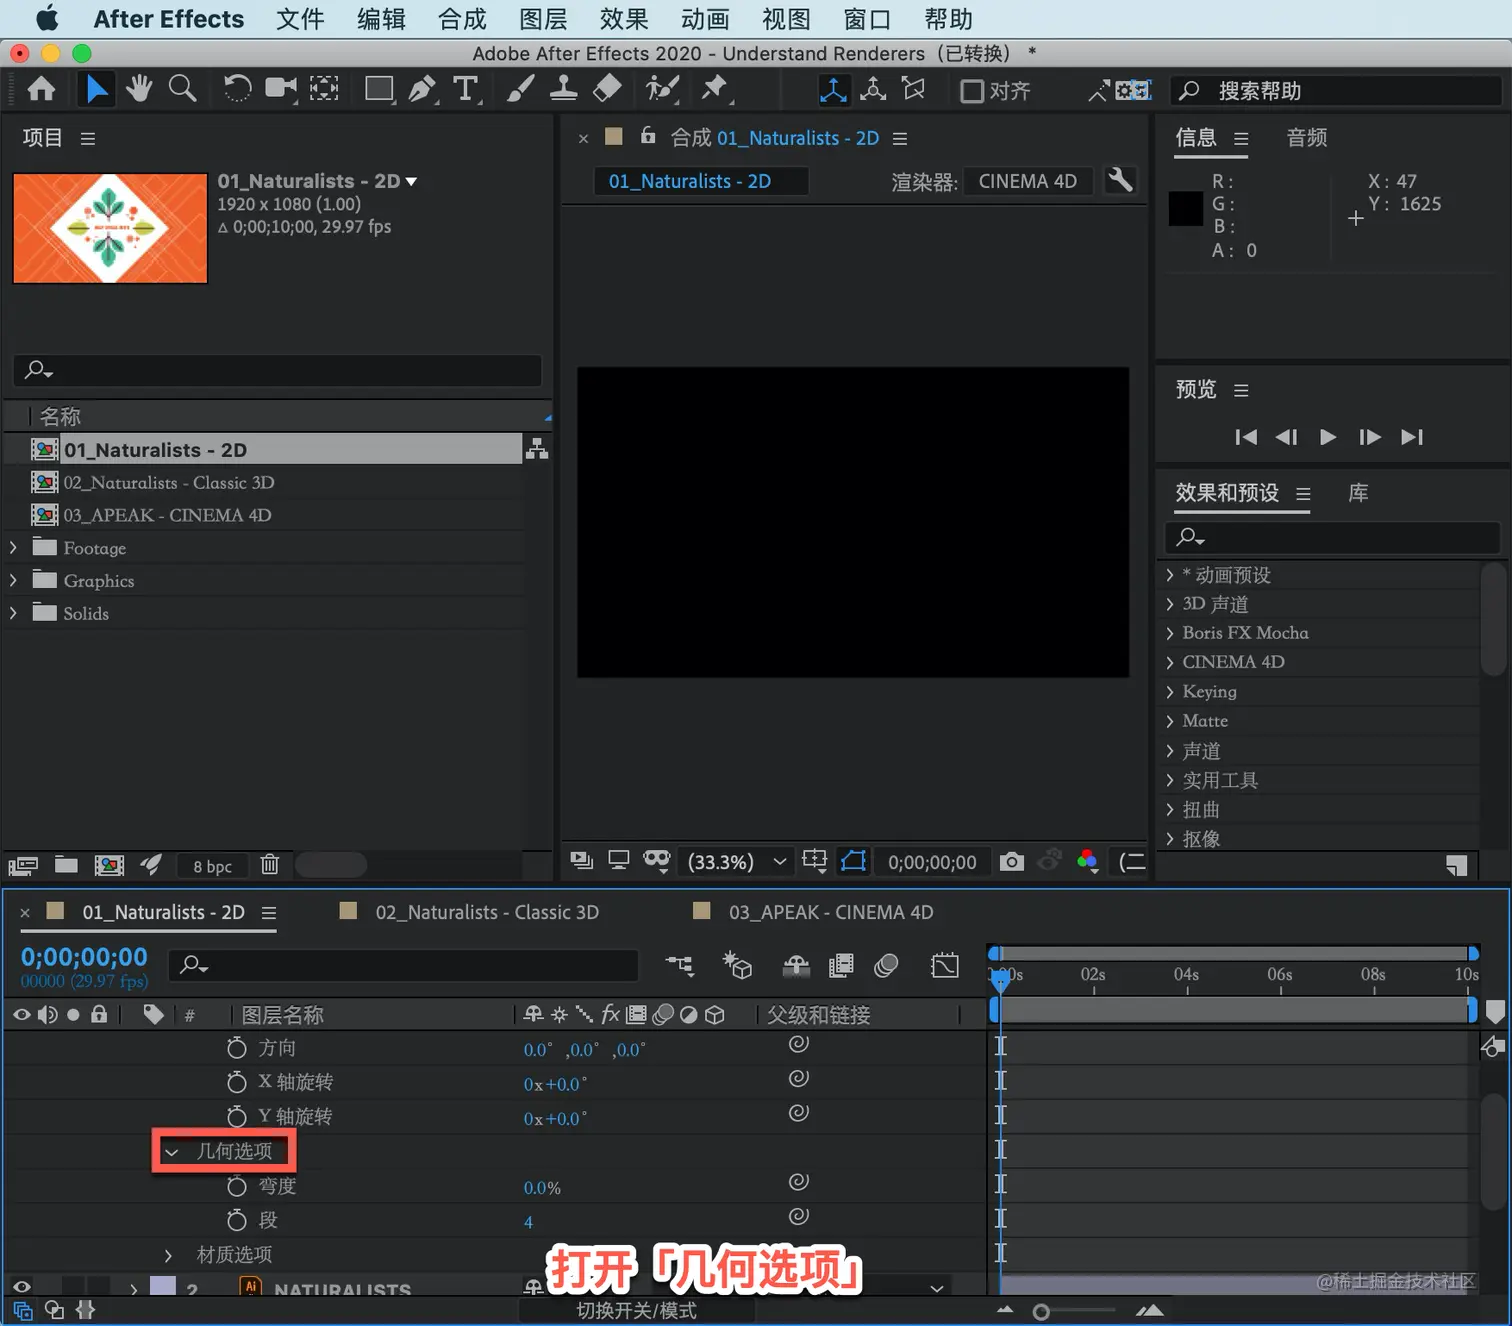Image resolution: width=1512 pixels, height=1326 pixels.
Task: Click show channel RGB color icon
Action: click(1088, 861)
